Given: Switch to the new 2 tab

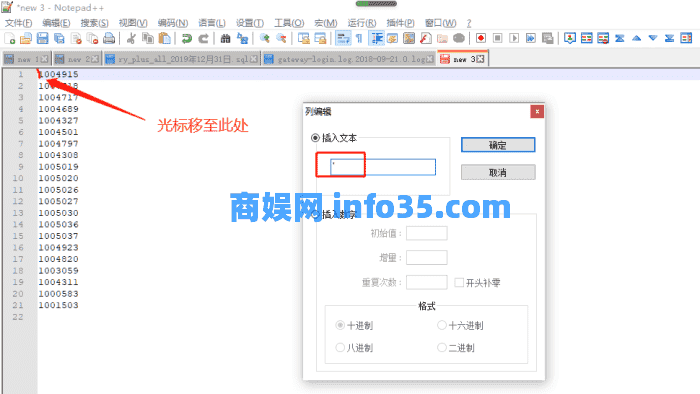Looking at the screenshot, I should pos(76,59).
